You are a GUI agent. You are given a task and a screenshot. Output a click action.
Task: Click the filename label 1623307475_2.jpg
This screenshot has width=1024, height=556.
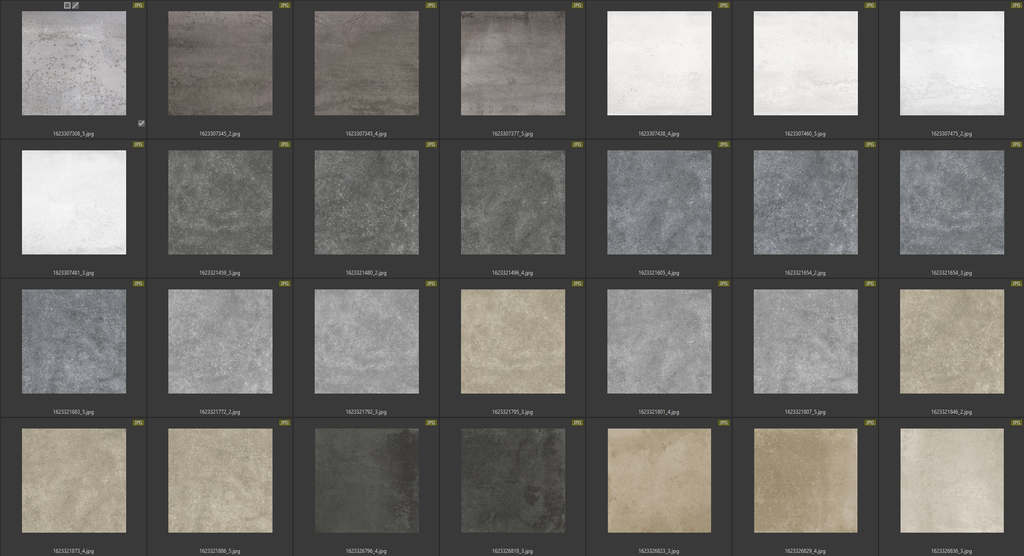(951, 133)
